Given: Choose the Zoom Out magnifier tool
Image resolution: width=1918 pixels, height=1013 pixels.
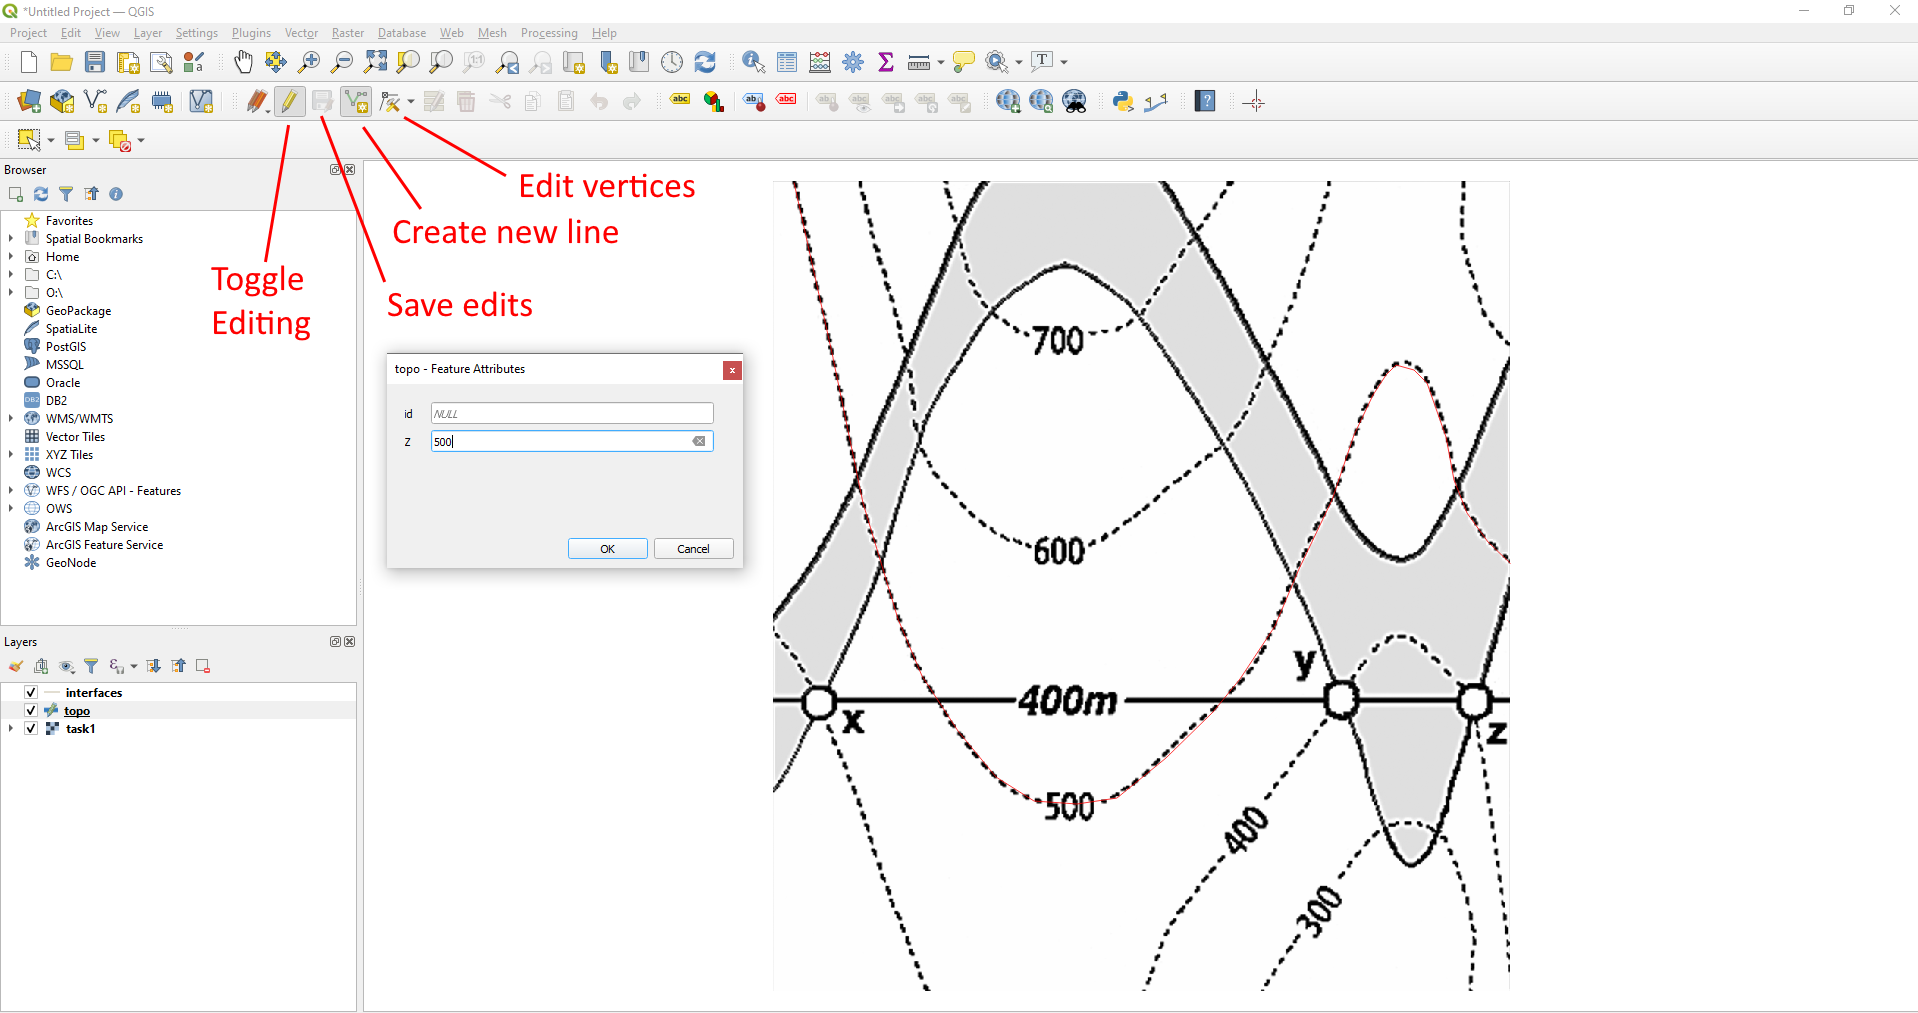Looking at the screenshot, I should pos(342,62).
